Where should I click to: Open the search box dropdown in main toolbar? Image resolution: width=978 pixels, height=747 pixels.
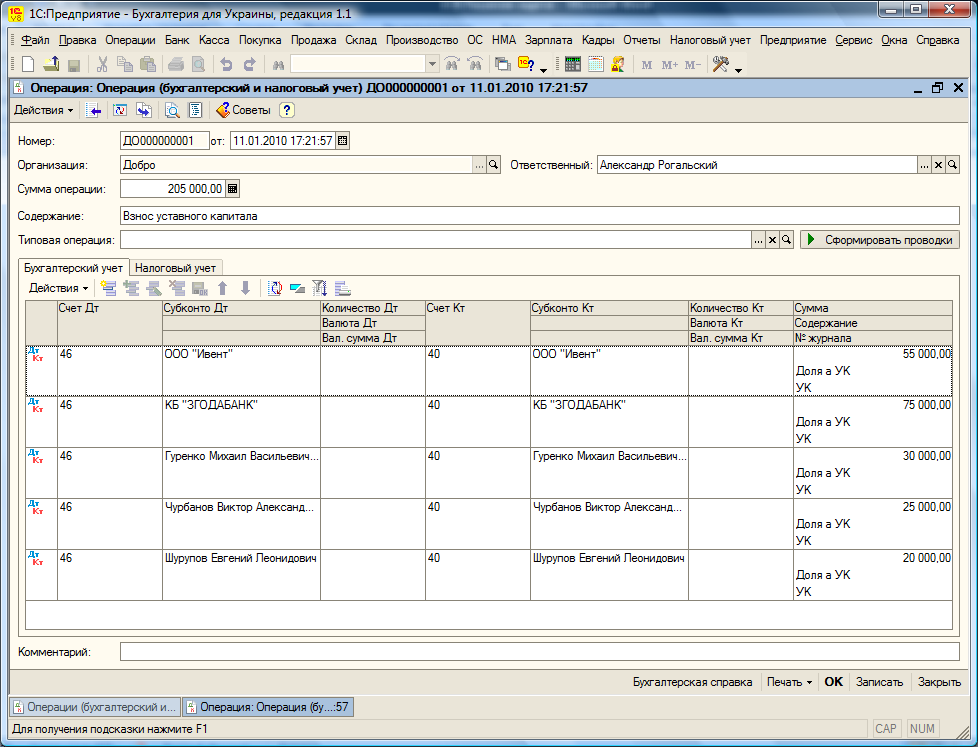pyautogui.click(x=432, y=64)
